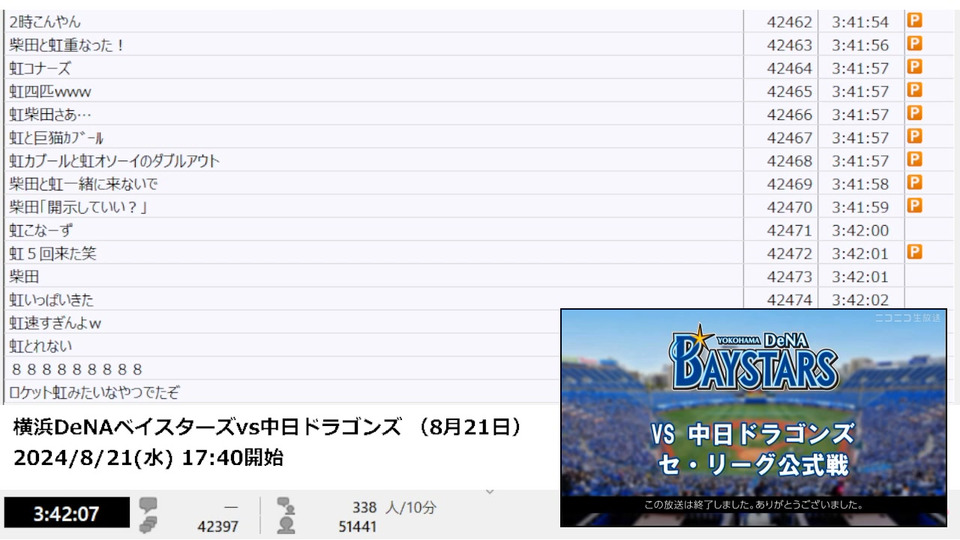Click the premium P icon on comment 42472
Screen dimensions: 960x540
pos(915,252)
